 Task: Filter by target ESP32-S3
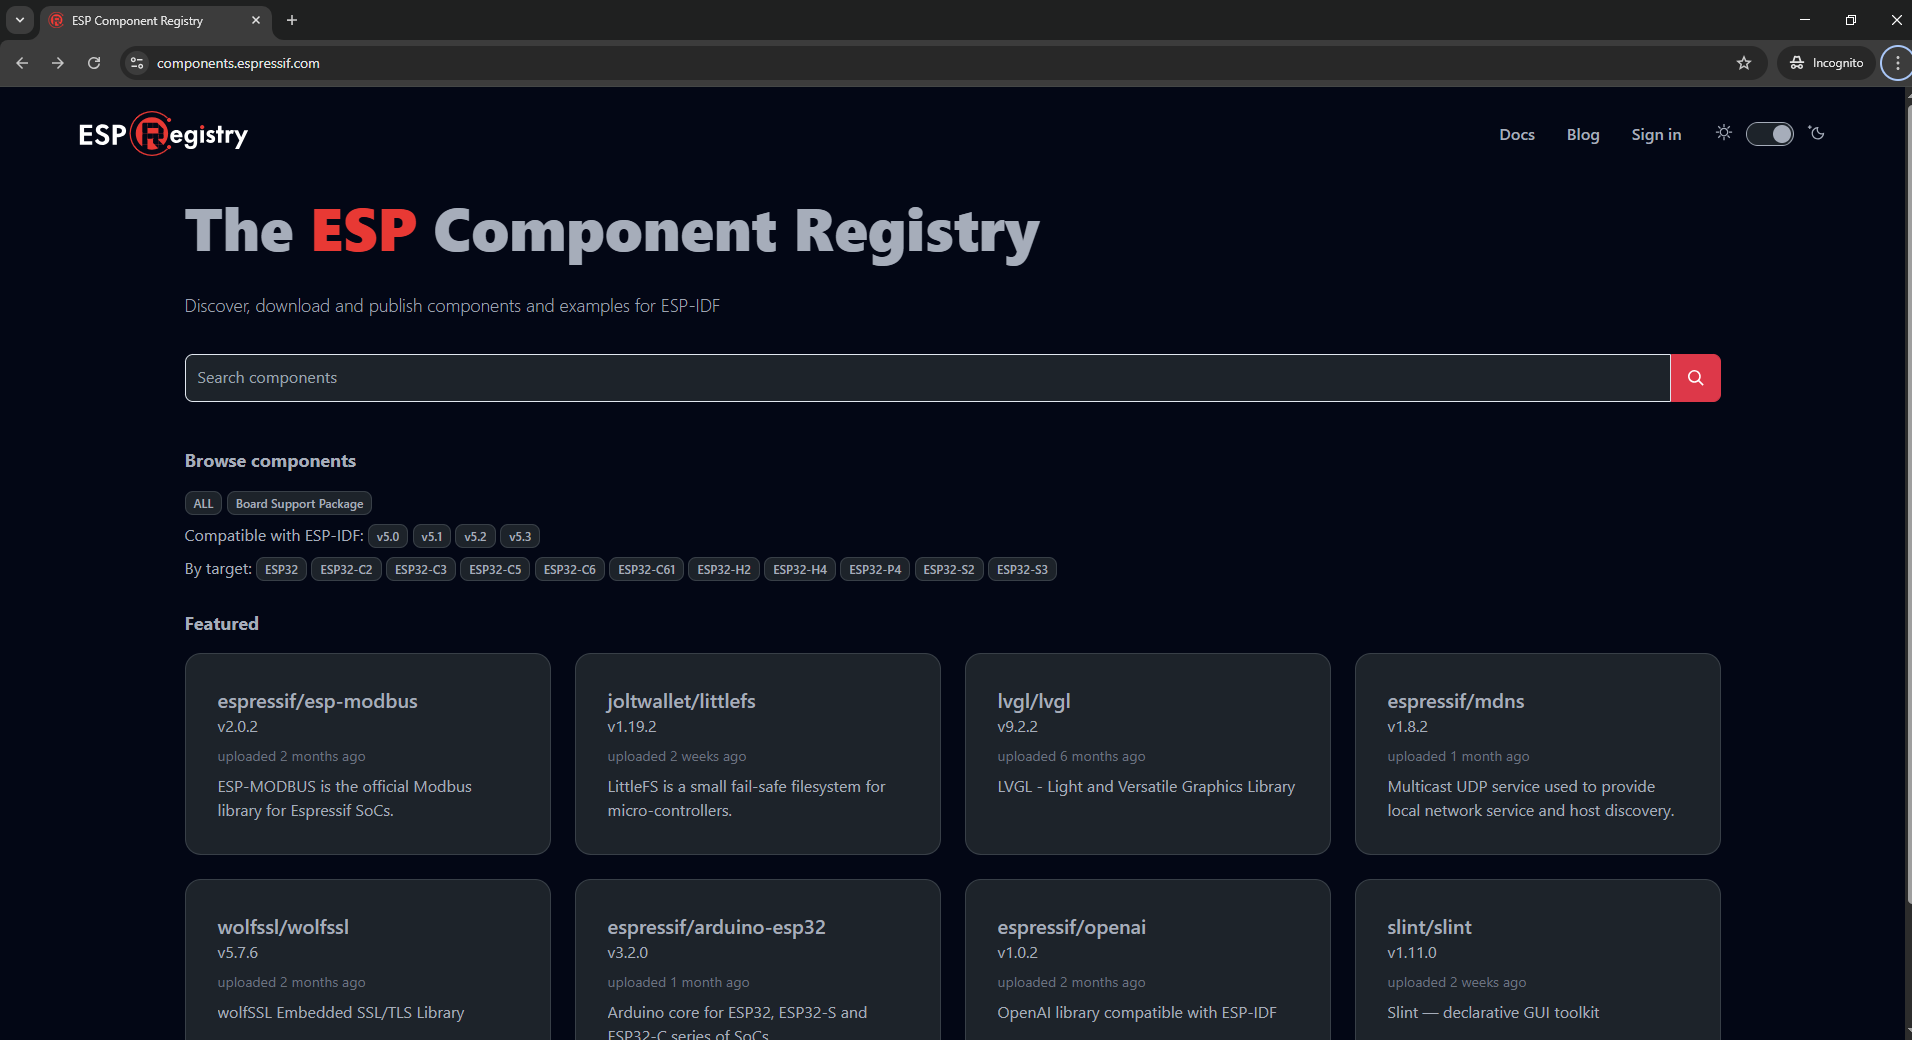1022,570
